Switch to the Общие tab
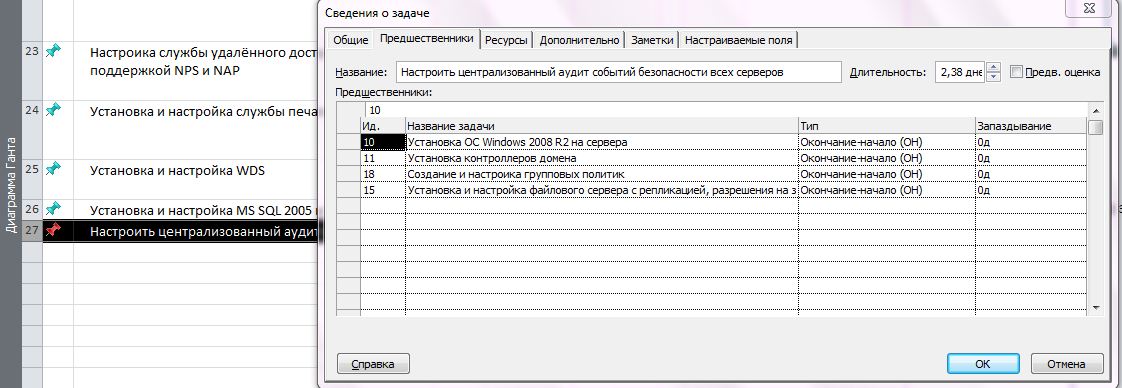1122x388 pixels. coord(351,40)
